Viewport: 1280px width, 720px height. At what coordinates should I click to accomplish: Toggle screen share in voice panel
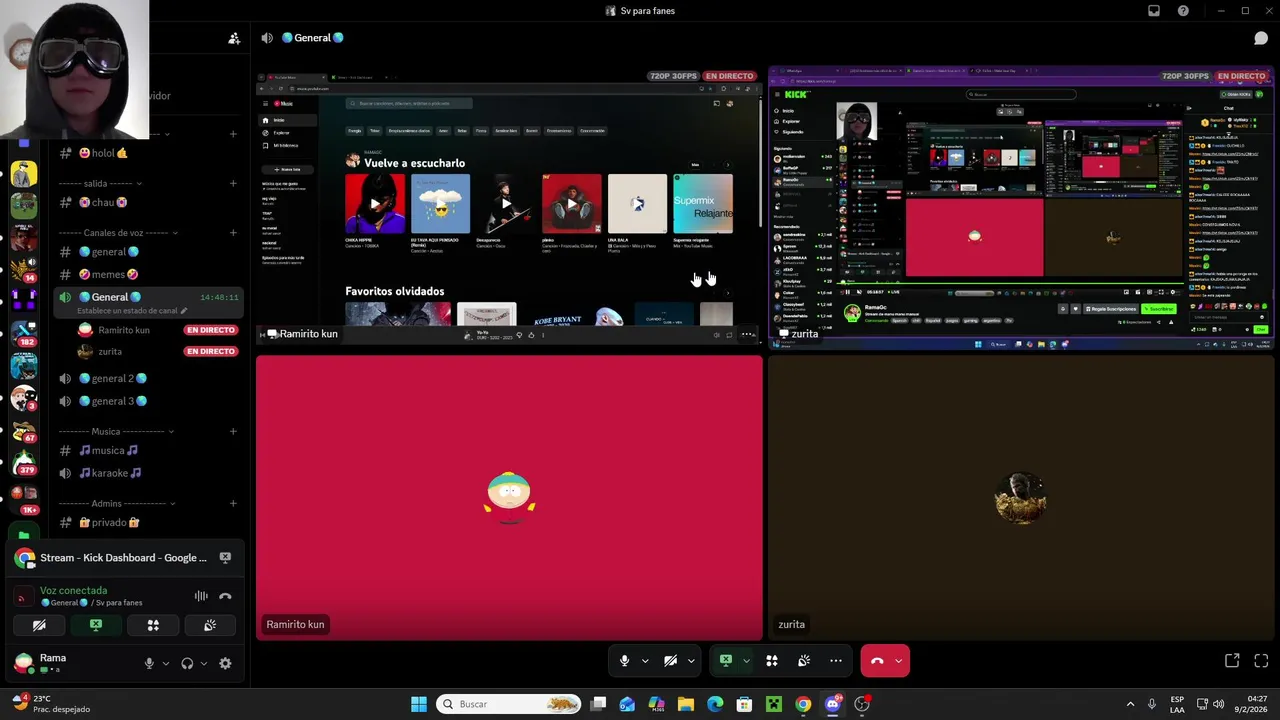[x=96, y=625]
